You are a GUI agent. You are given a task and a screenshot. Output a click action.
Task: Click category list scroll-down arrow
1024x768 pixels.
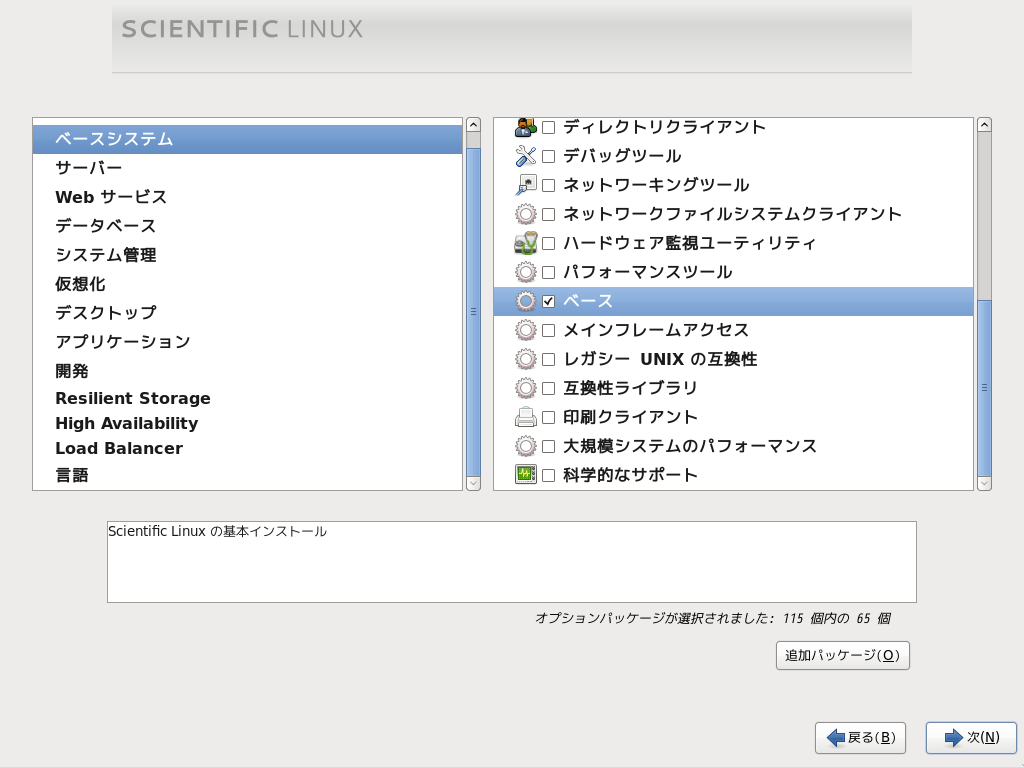(473, 483)
